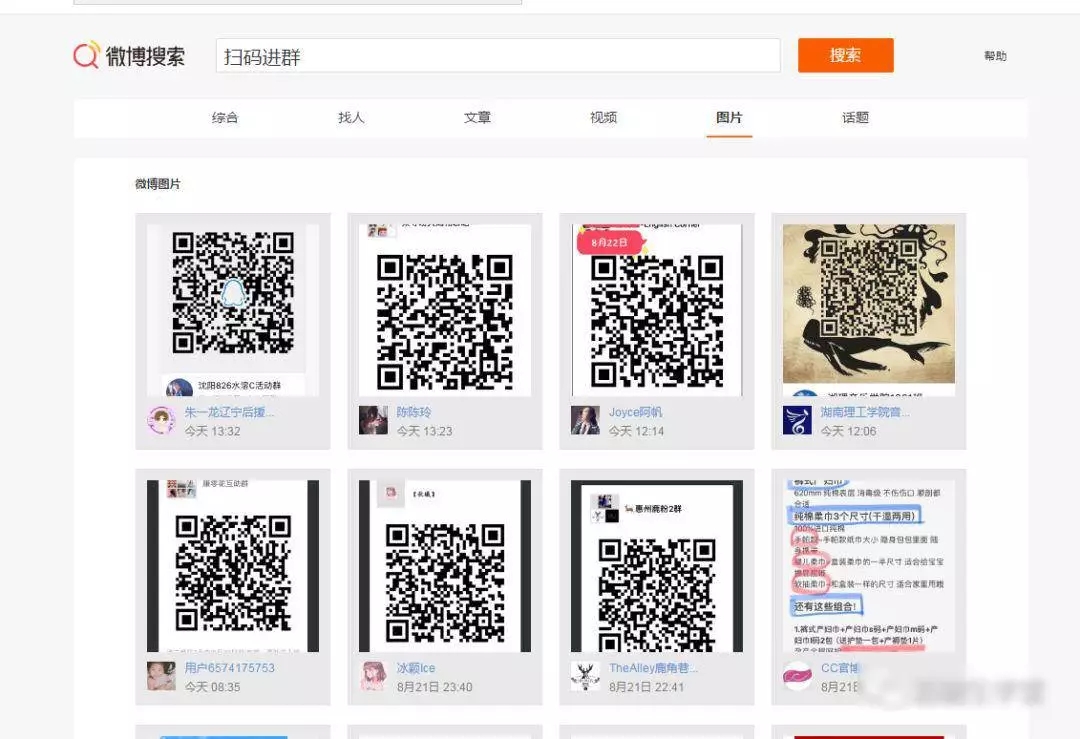Click timestamp 今天 12:14
The height and width of the screenshot is (739, 1080).
pos(636,431)
